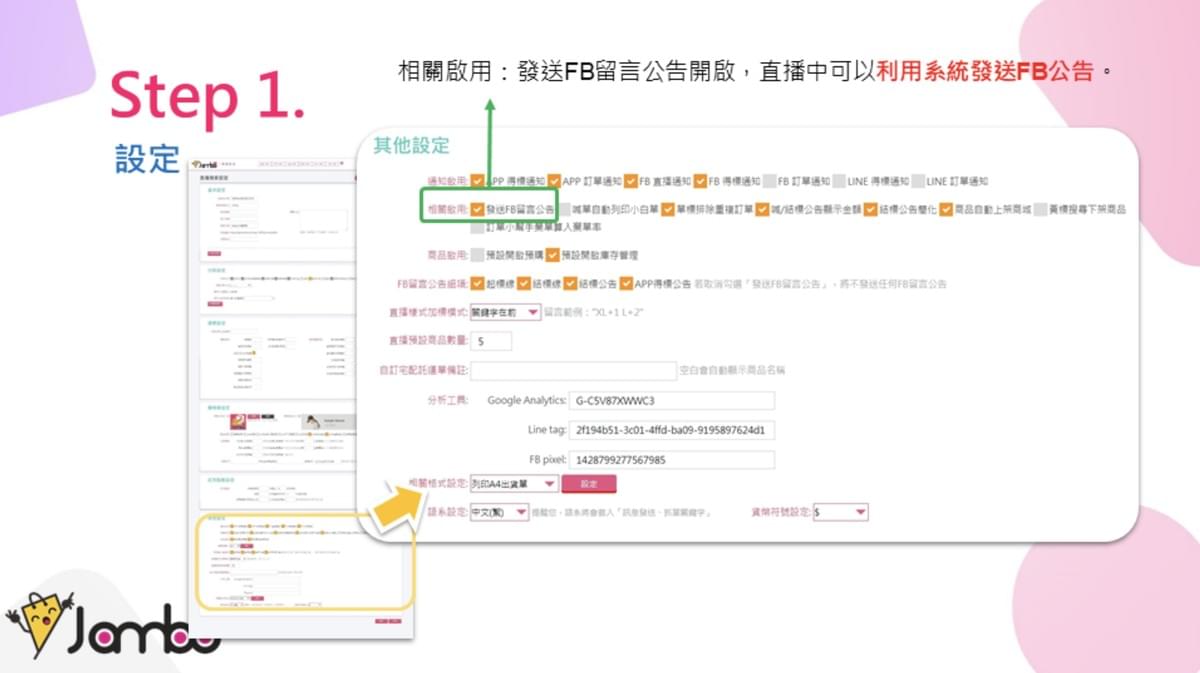
Task: Focus the 直播預設商品數量 field
Action: point(490,341)
